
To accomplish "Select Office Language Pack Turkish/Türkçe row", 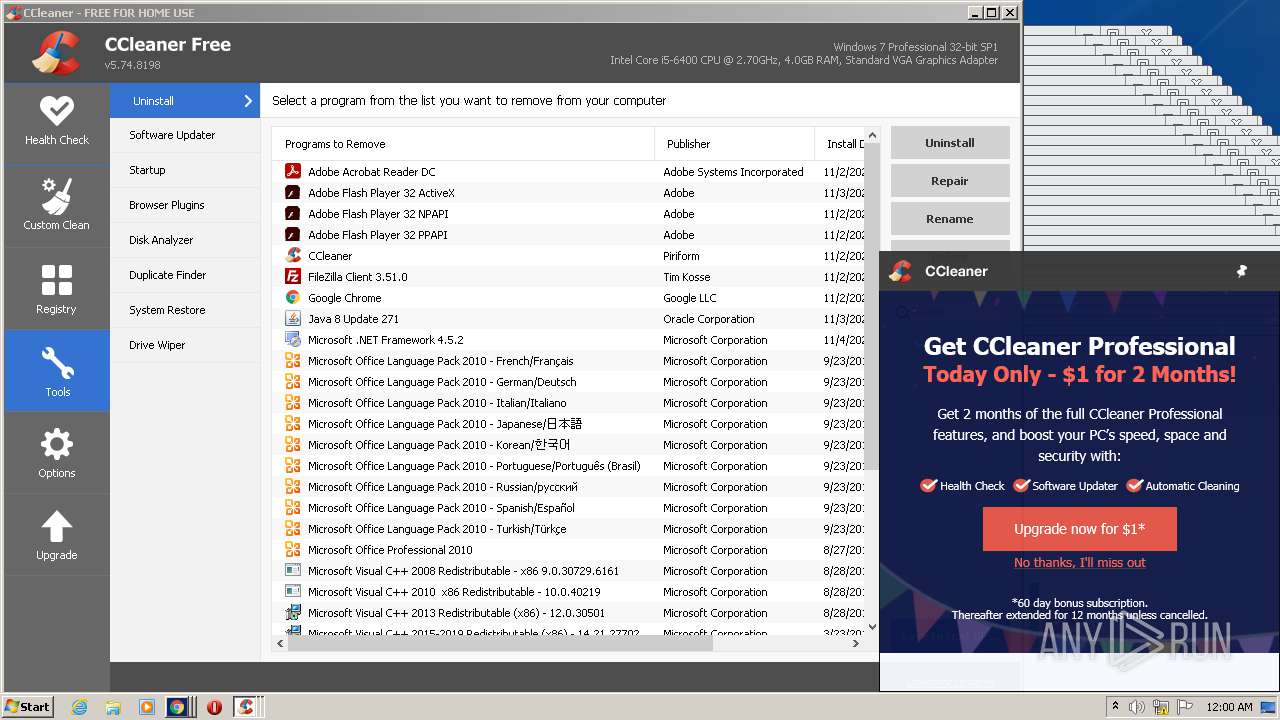I will tap(568, 528).
